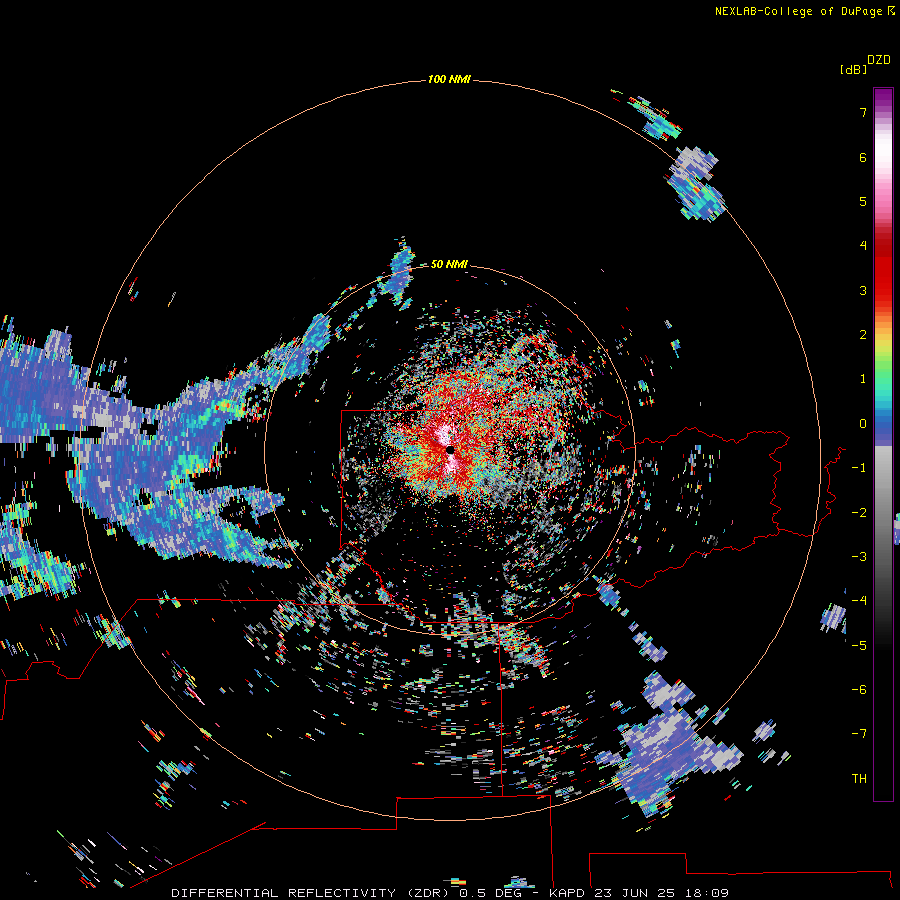Click the 5 dB tick label
The height and width of the screenshot is (900, 900).
[863, 201]
